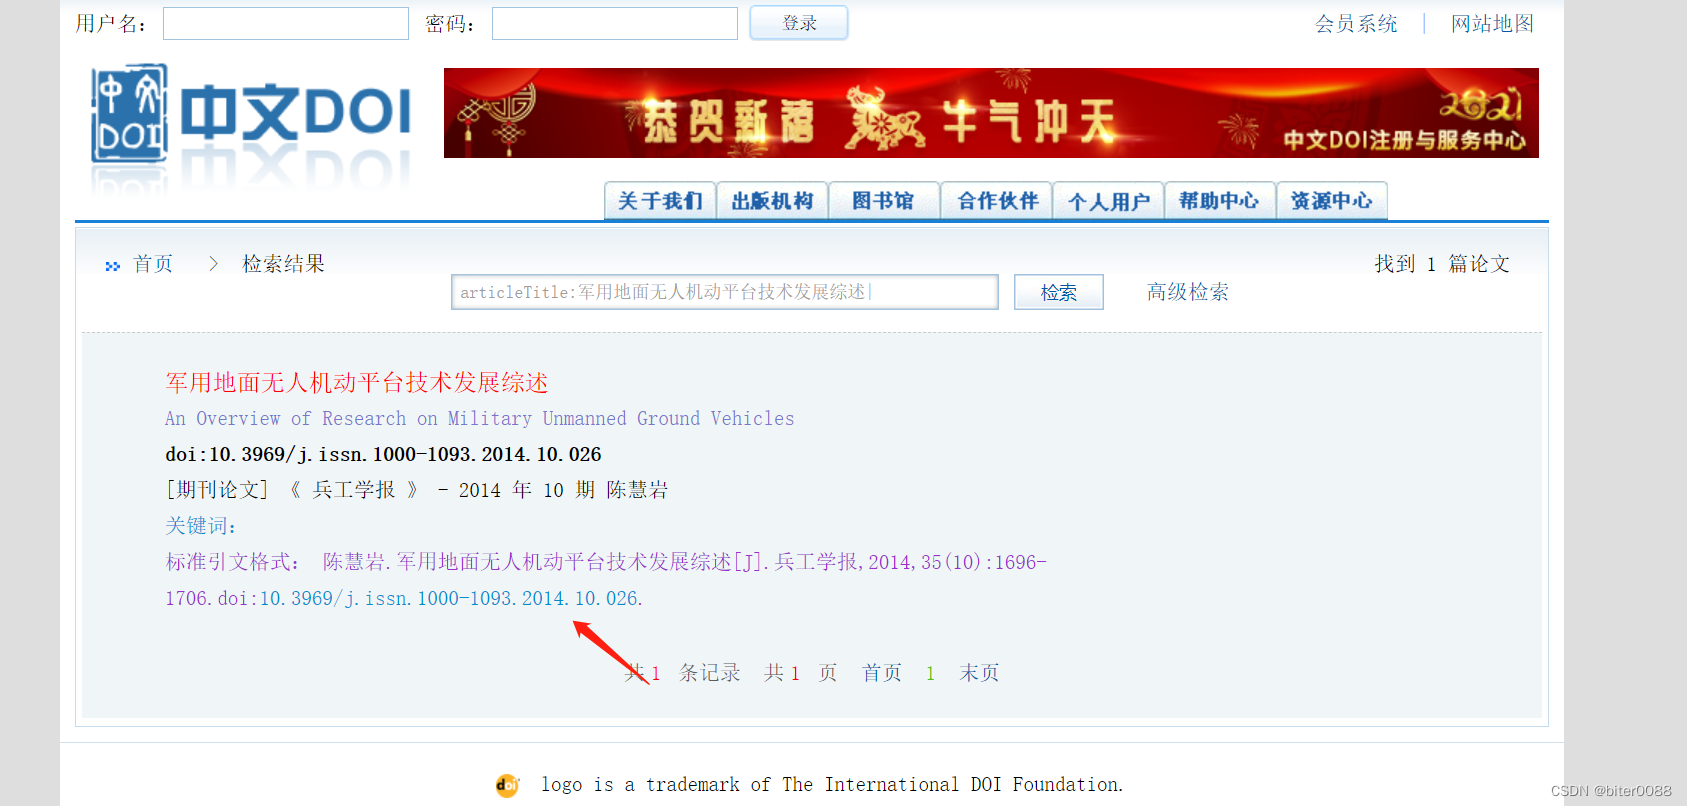Switch to the 图书馆 tab
This screenshot has width=1687, height=806.
point(884,201)
